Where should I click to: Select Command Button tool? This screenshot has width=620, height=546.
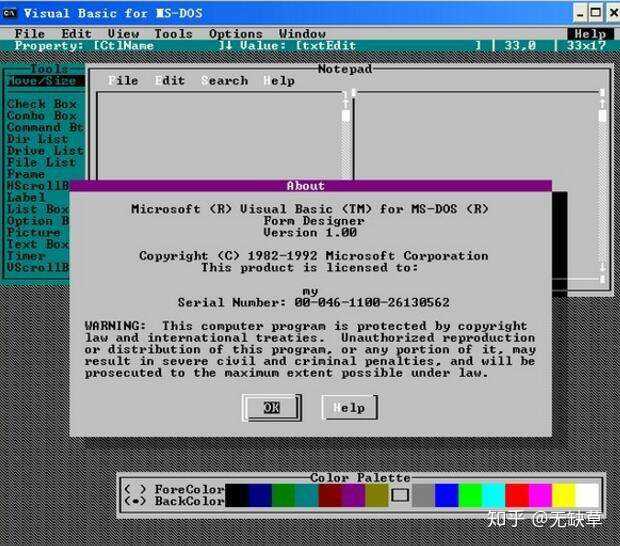pos(45,127)
